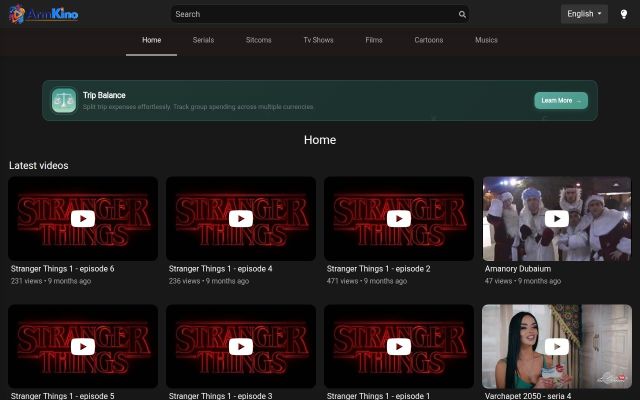Click the Trip Balance scales icon
This screenshot has height=400, width=640.
64,100
